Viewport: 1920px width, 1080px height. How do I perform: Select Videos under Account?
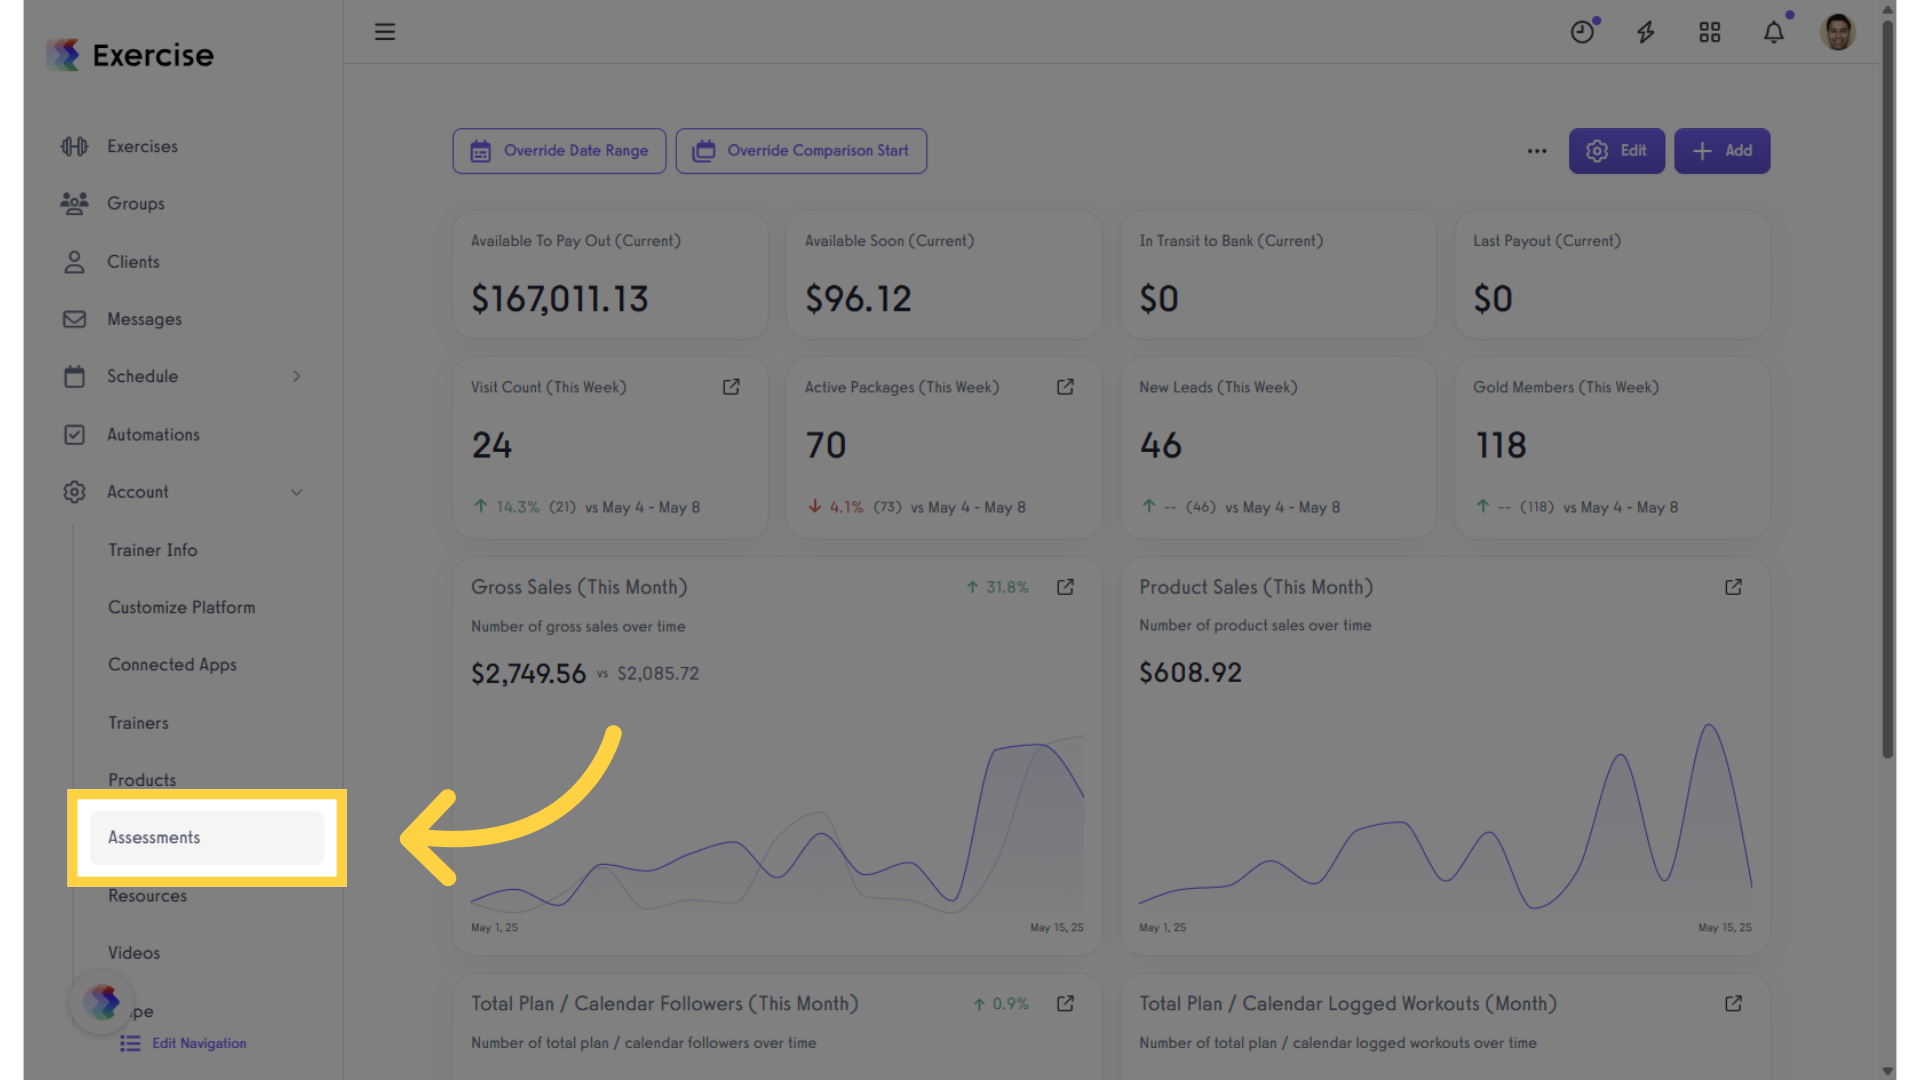pyautogui.click(x=134, y=953)
